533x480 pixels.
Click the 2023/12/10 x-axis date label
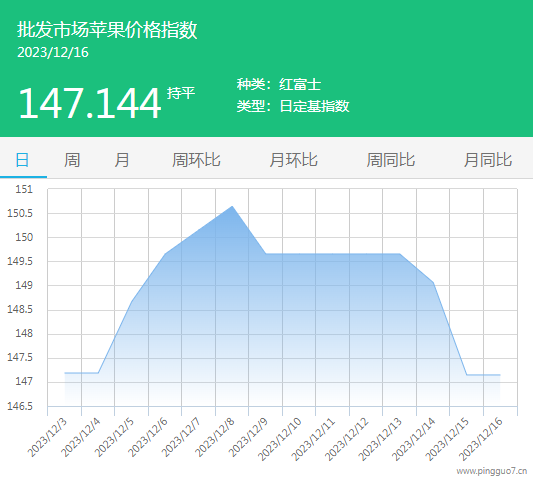tap(280, 439)
